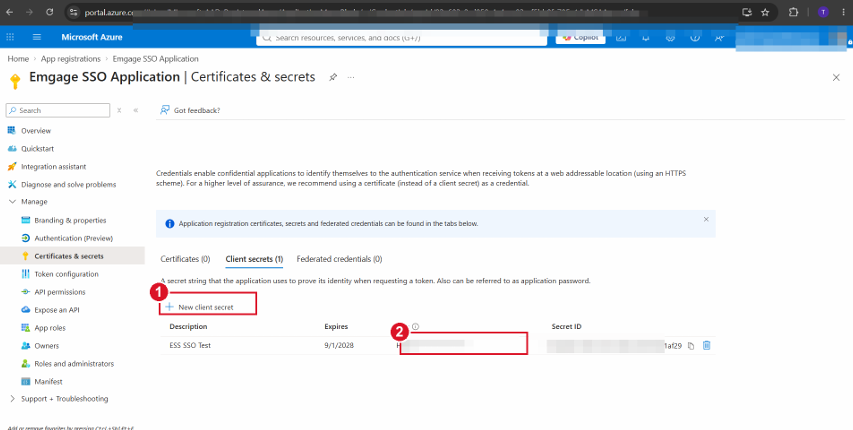The height and width of the screenshot is (430, 853).
Task: Open browser extensions puzzle icon
Action: point(793,12)
